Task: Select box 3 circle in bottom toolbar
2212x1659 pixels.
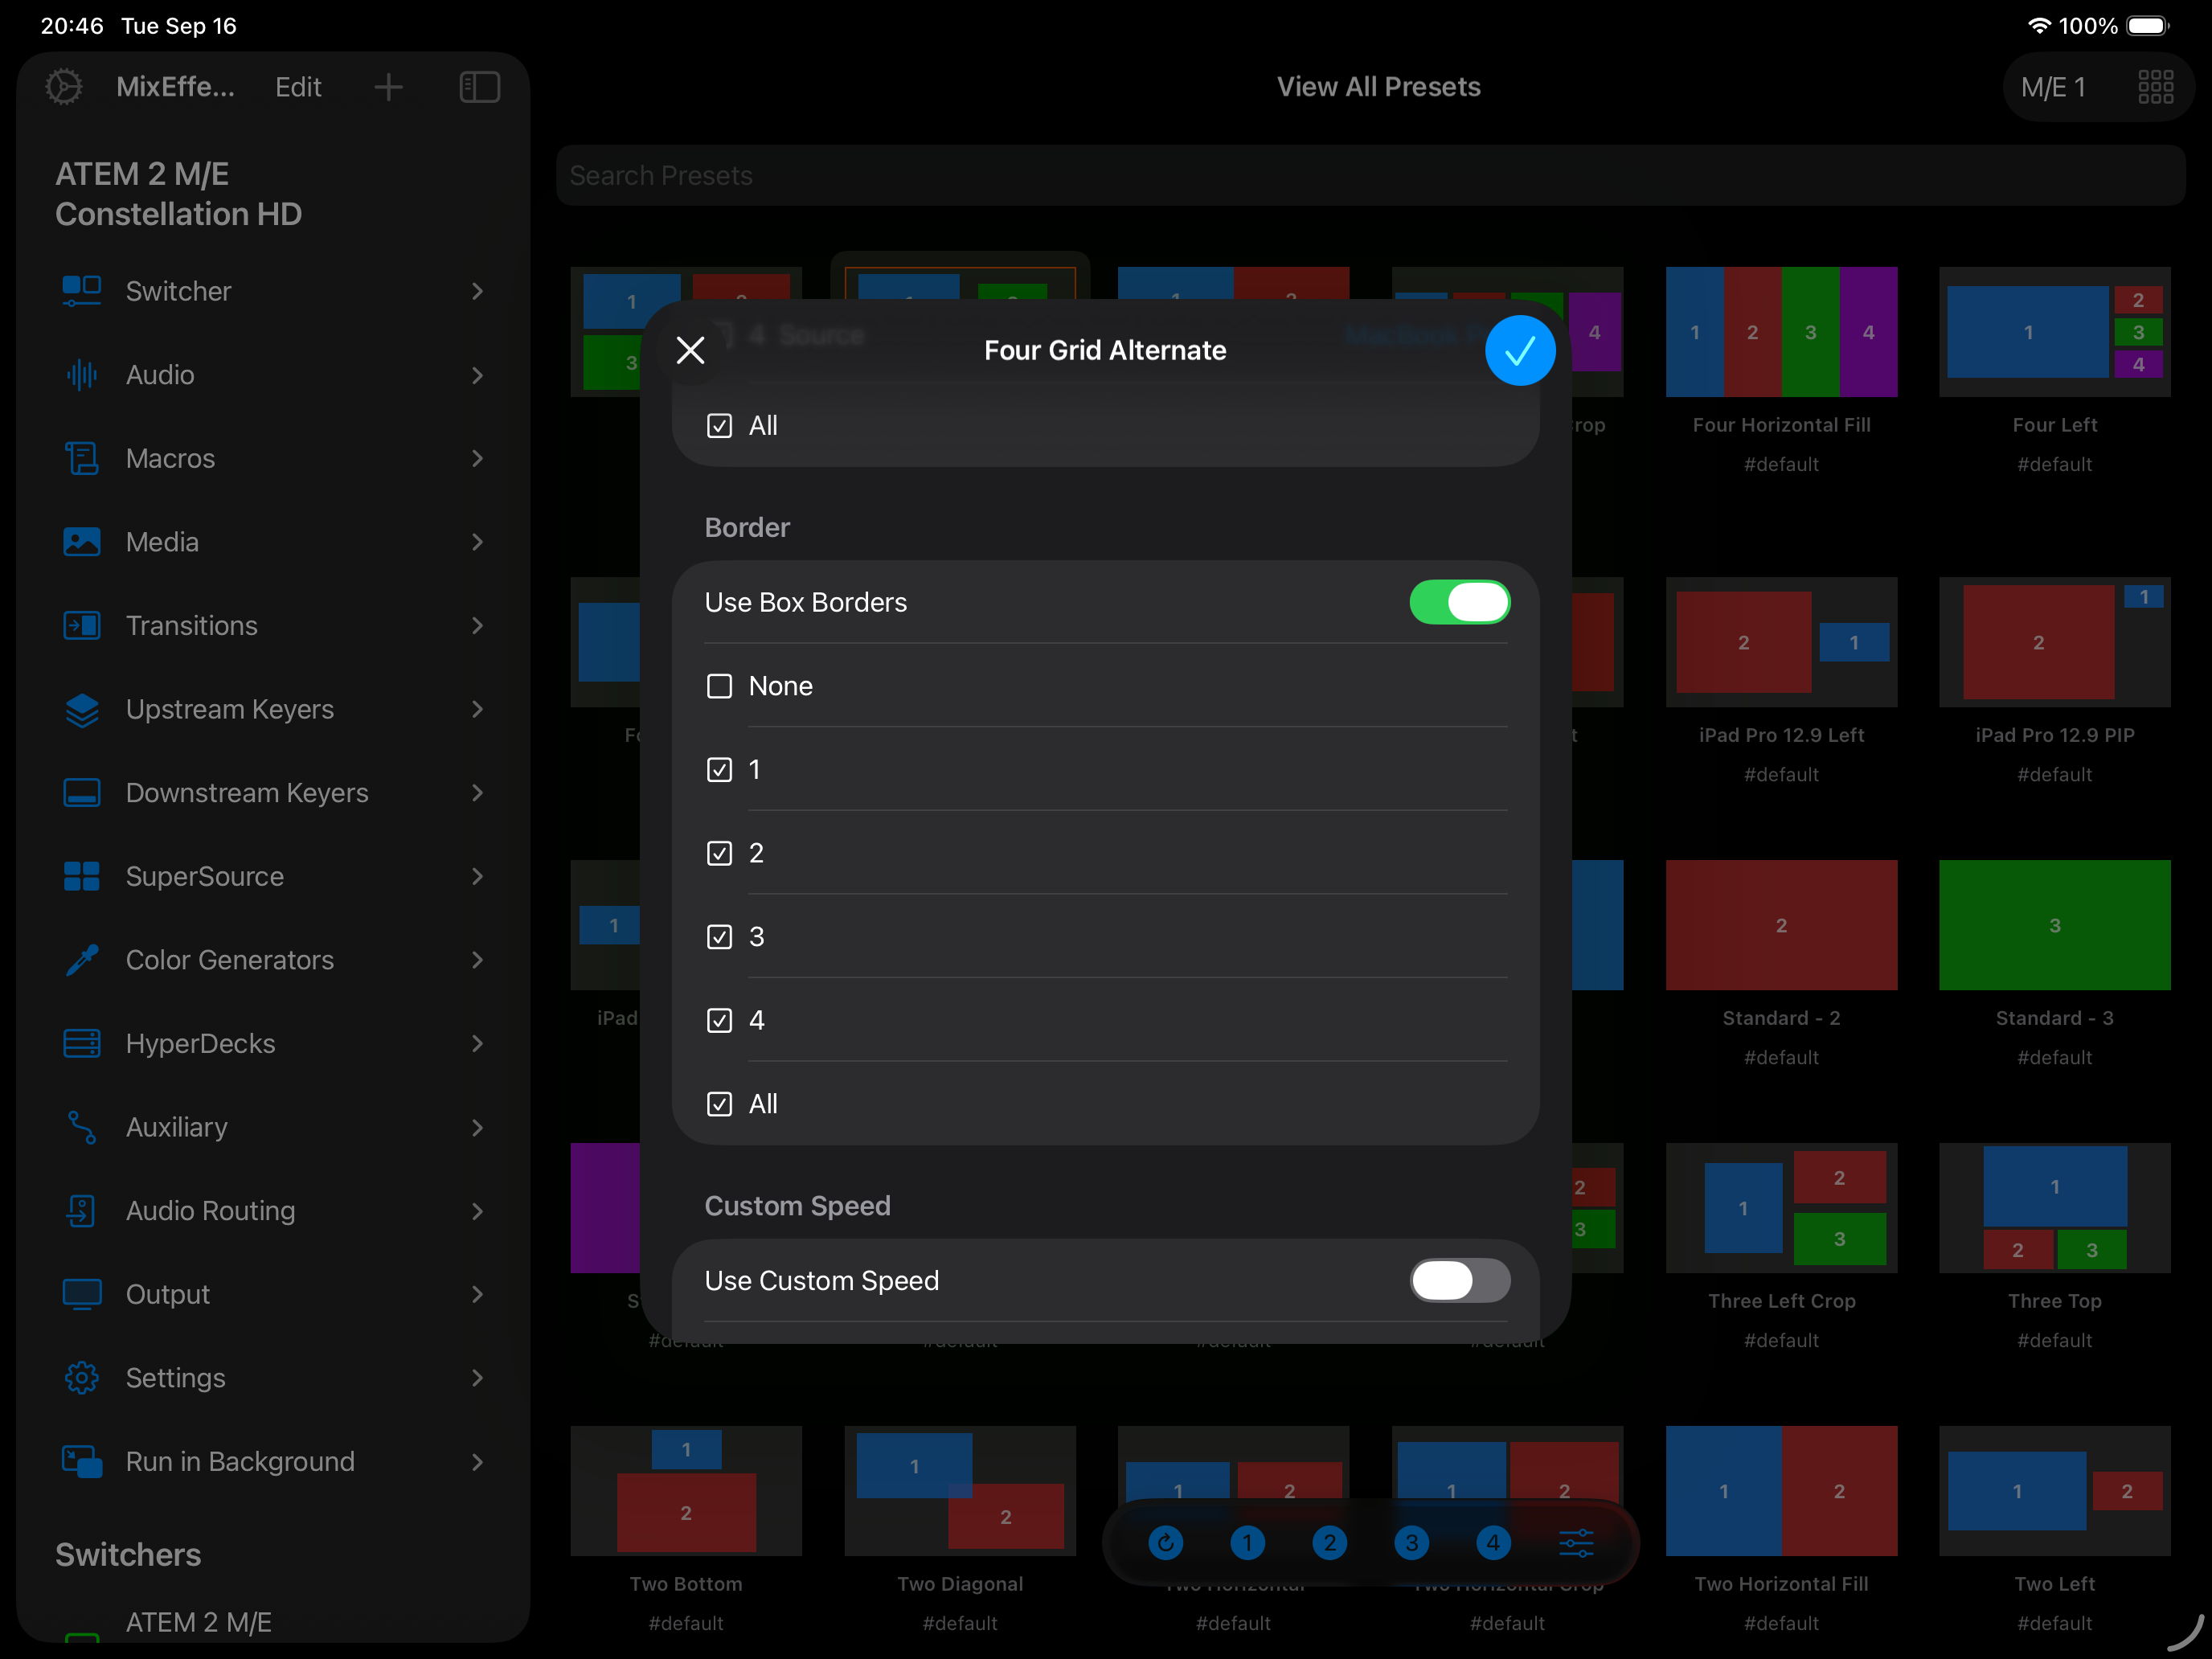Action: point(1411,1543)
